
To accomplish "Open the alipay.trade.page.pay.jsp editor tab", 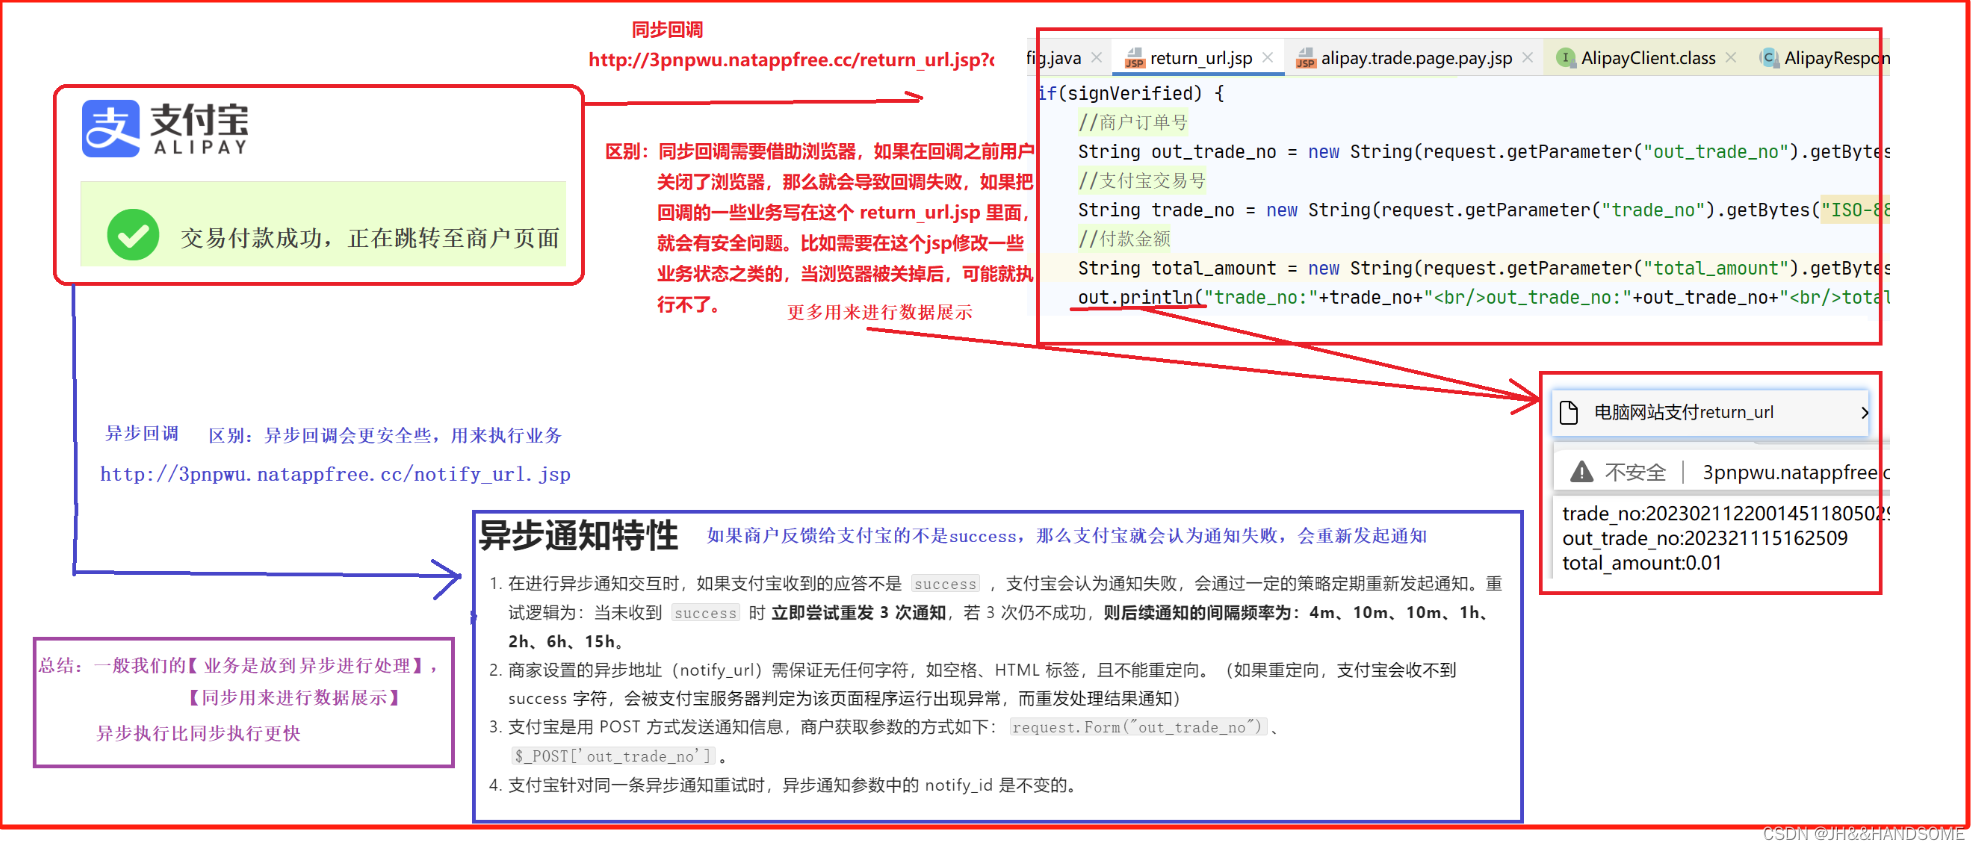I will 1415,58.
